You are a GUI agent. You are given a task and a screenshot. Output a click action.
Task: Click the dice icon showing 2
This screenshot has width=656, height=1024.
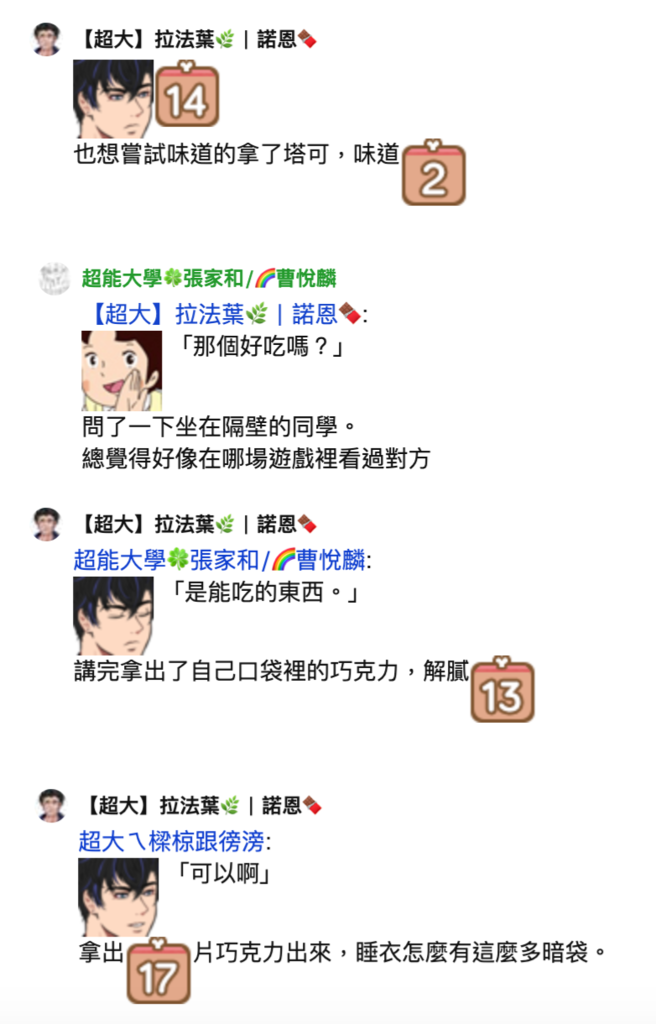click(x=433, y=173)
